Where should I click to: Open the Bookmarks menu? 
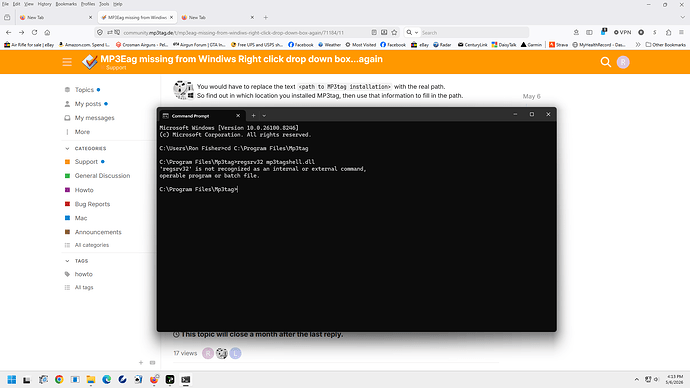pos(66,4)
